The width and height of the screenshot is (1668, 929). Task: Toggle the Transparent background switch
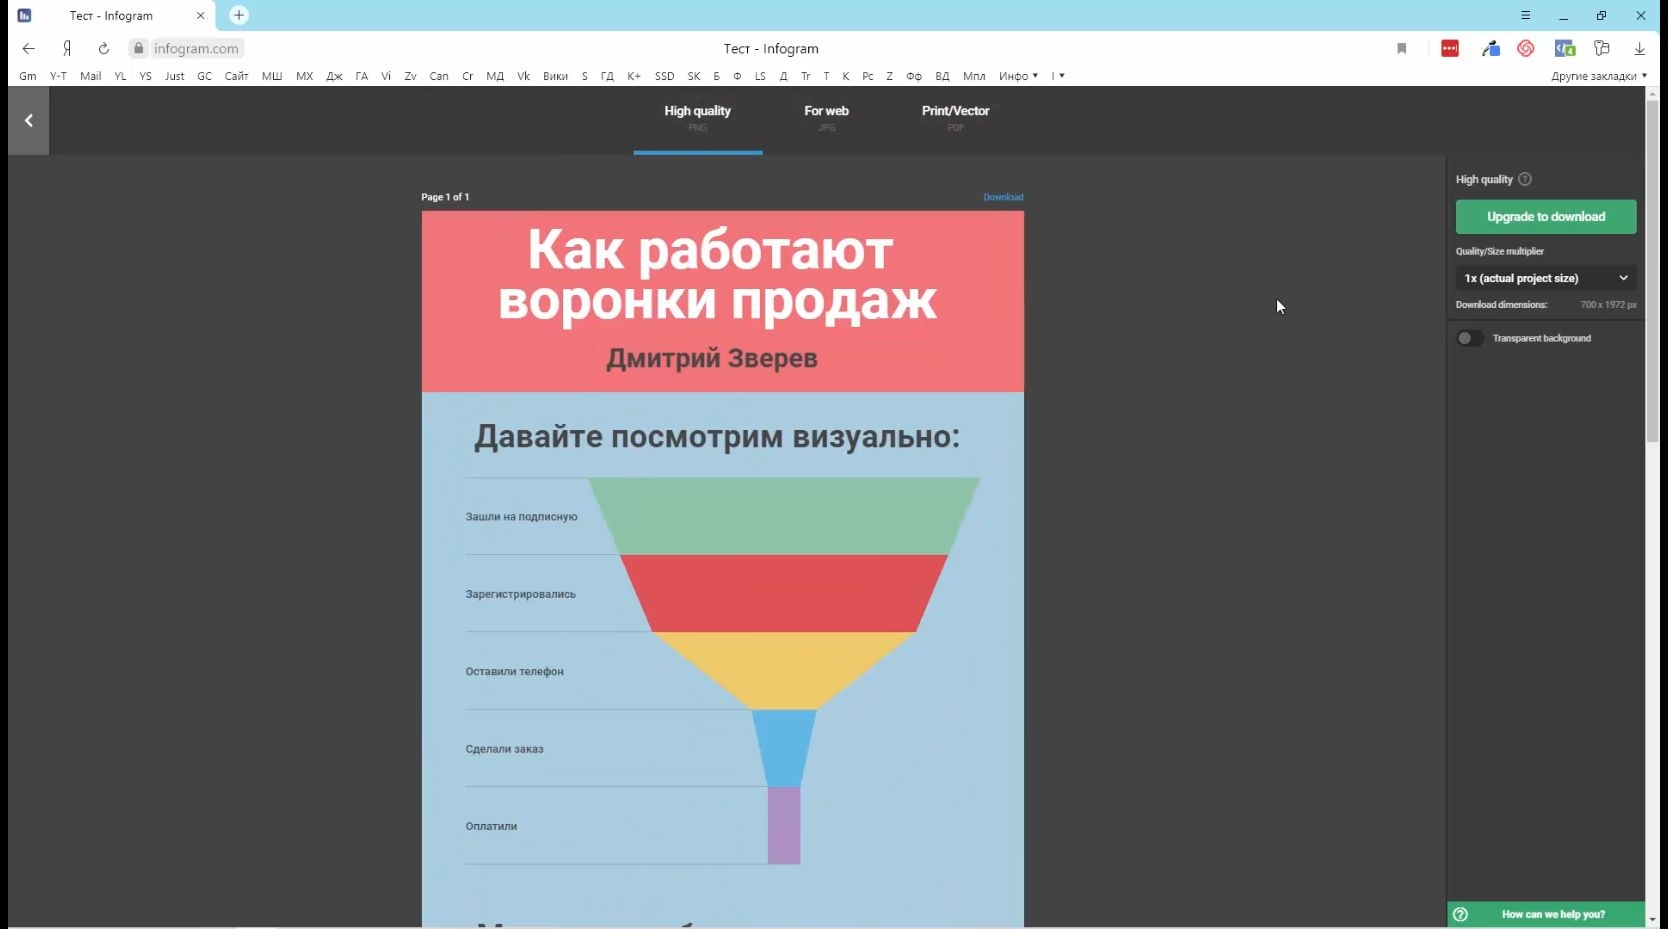click(1469, 338)
